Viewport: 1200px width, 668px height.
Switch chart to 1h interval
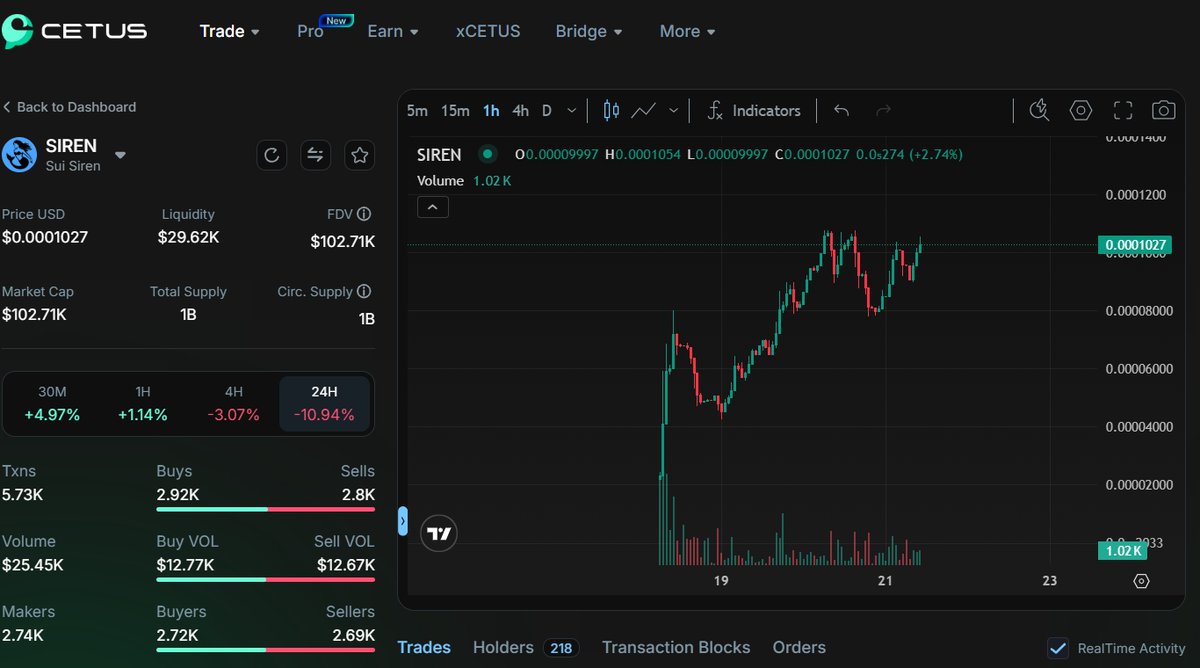(491, 111)
